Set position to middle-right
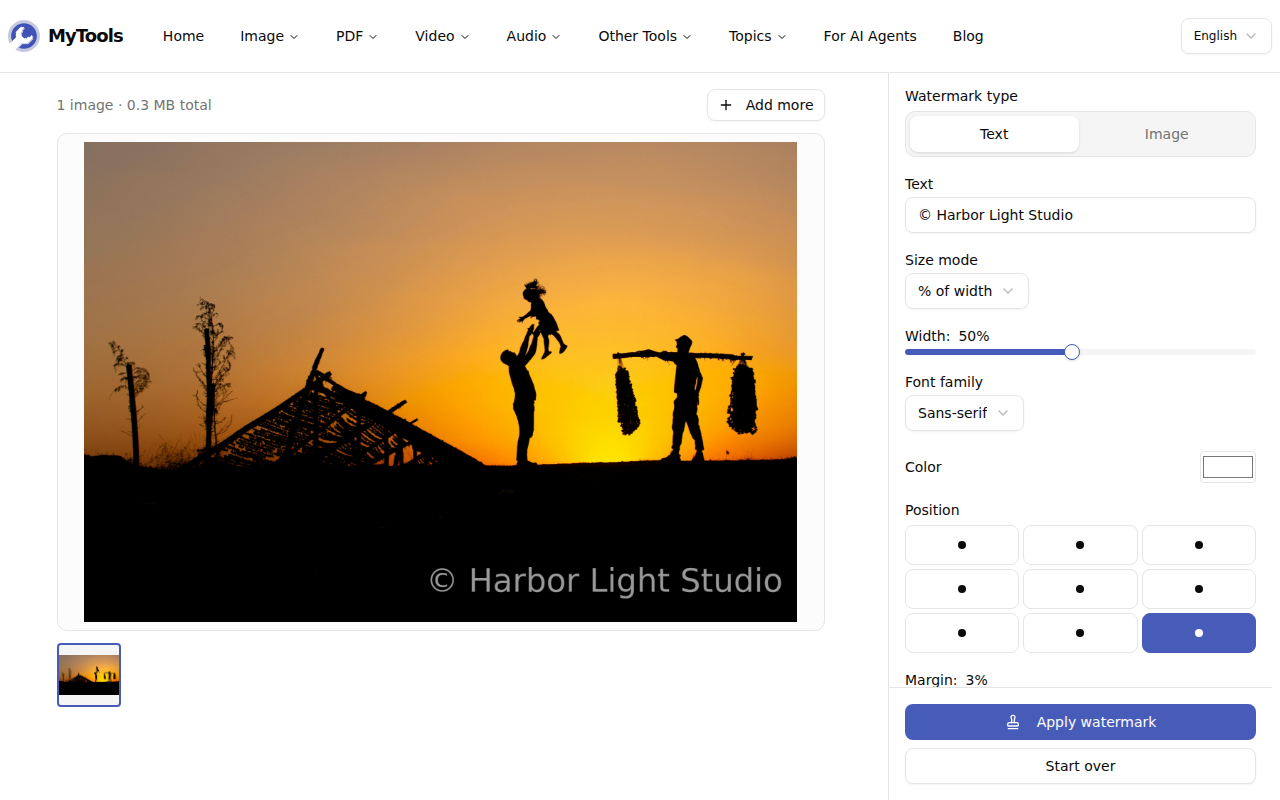The width and height of the screenshot is (1280, 800). pos(1199,589)
